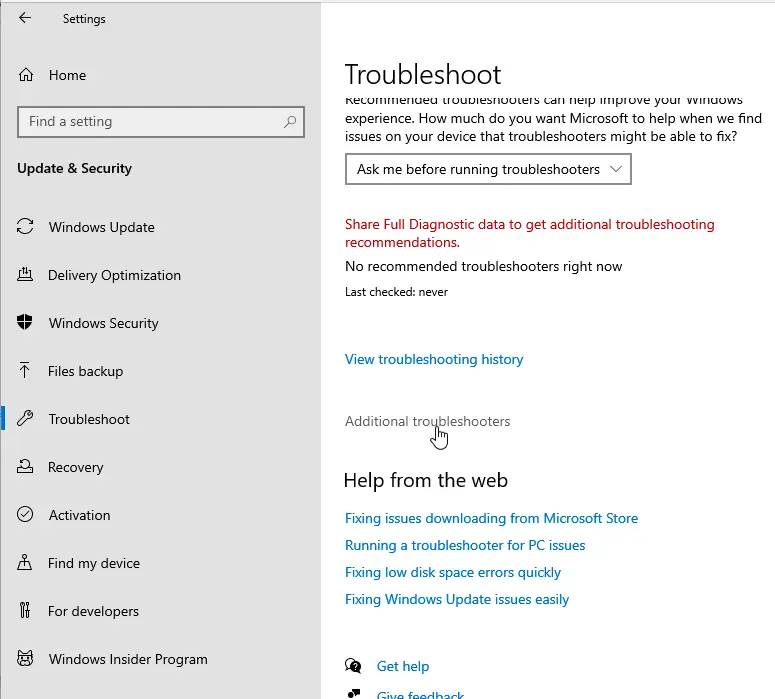Click the Windows Security shield icon
The height and width of the screenshot is (699, 775).
tap(25, 322)
